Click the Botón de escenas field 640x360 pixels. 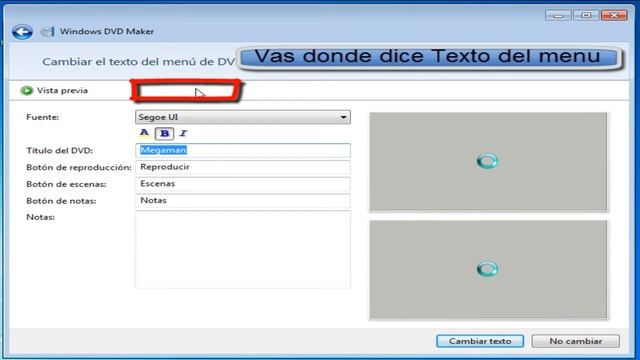[x=242, y=184]
